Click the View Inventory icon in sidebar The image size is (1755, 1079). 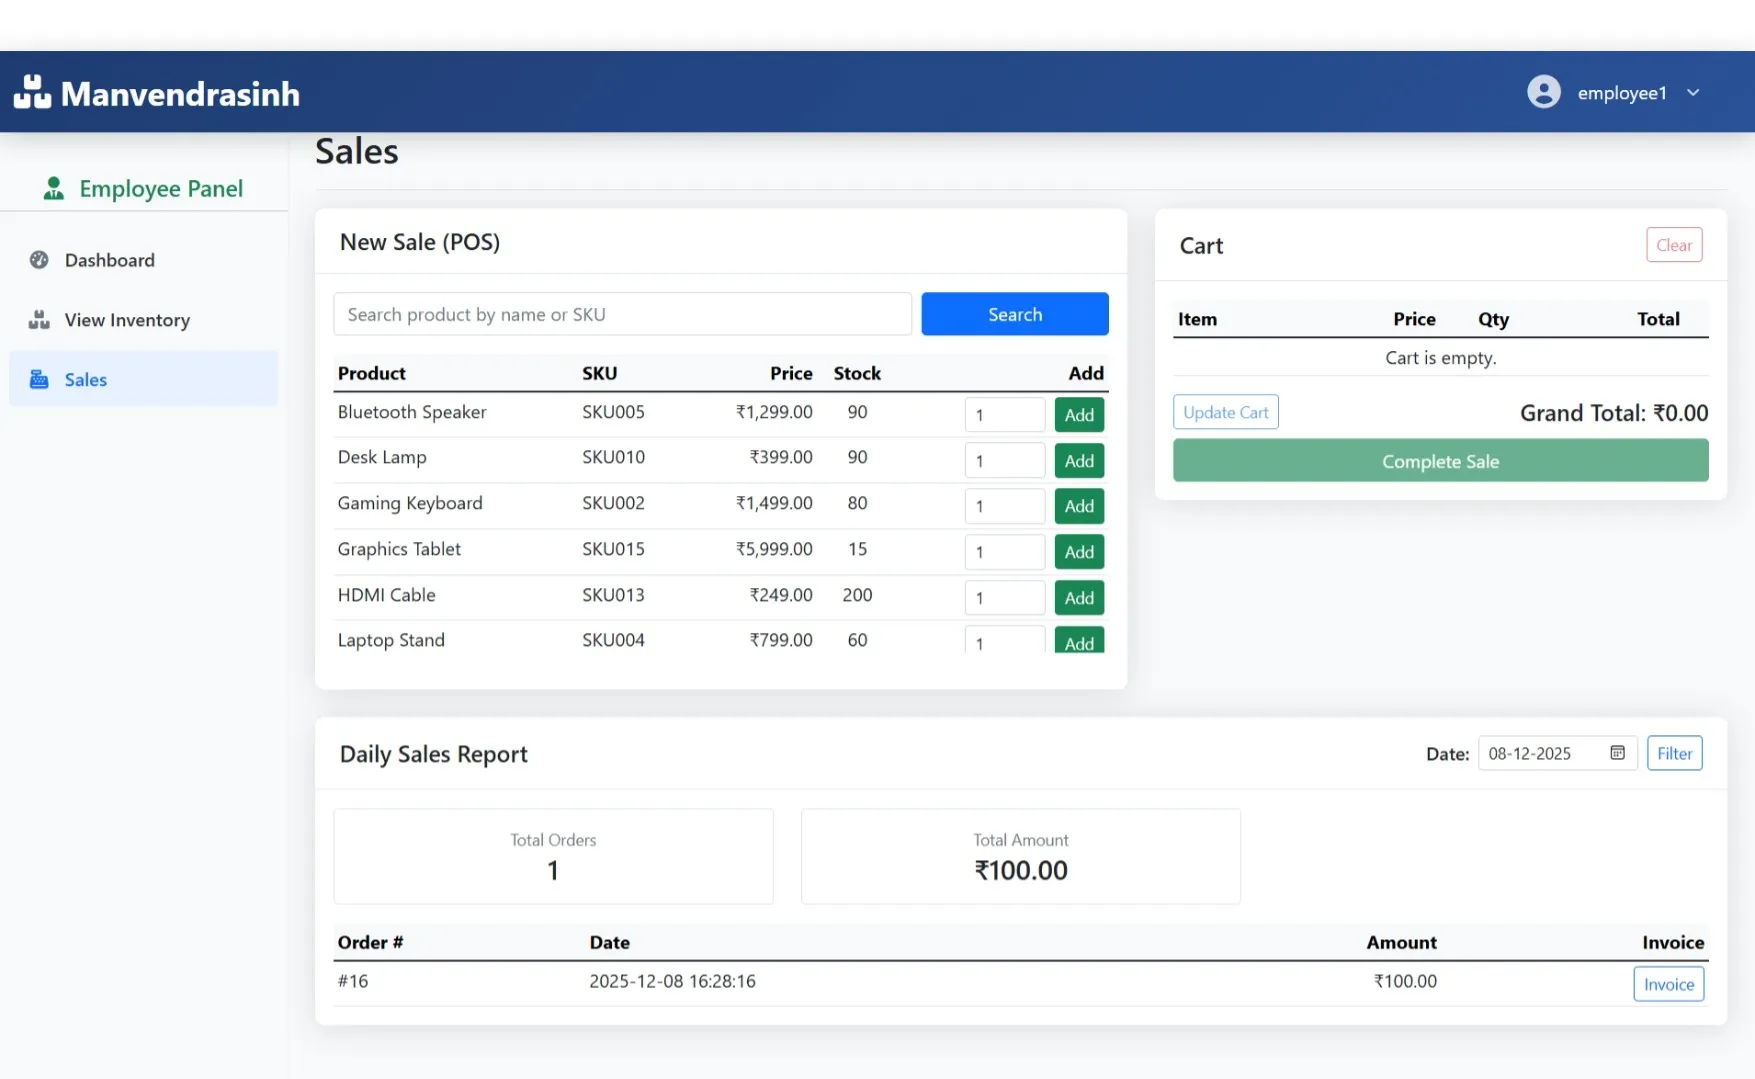tap(38, 319)
